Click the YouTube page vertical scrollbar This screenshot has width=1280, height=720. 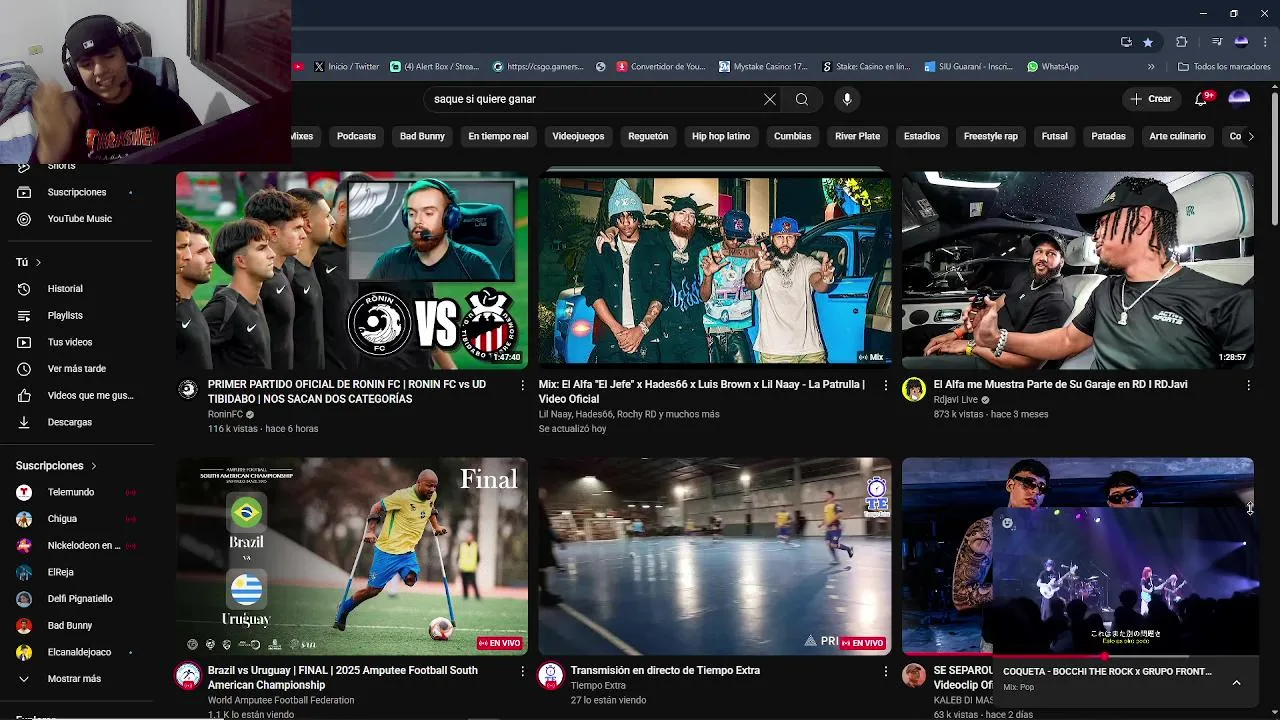[1274, 157]
